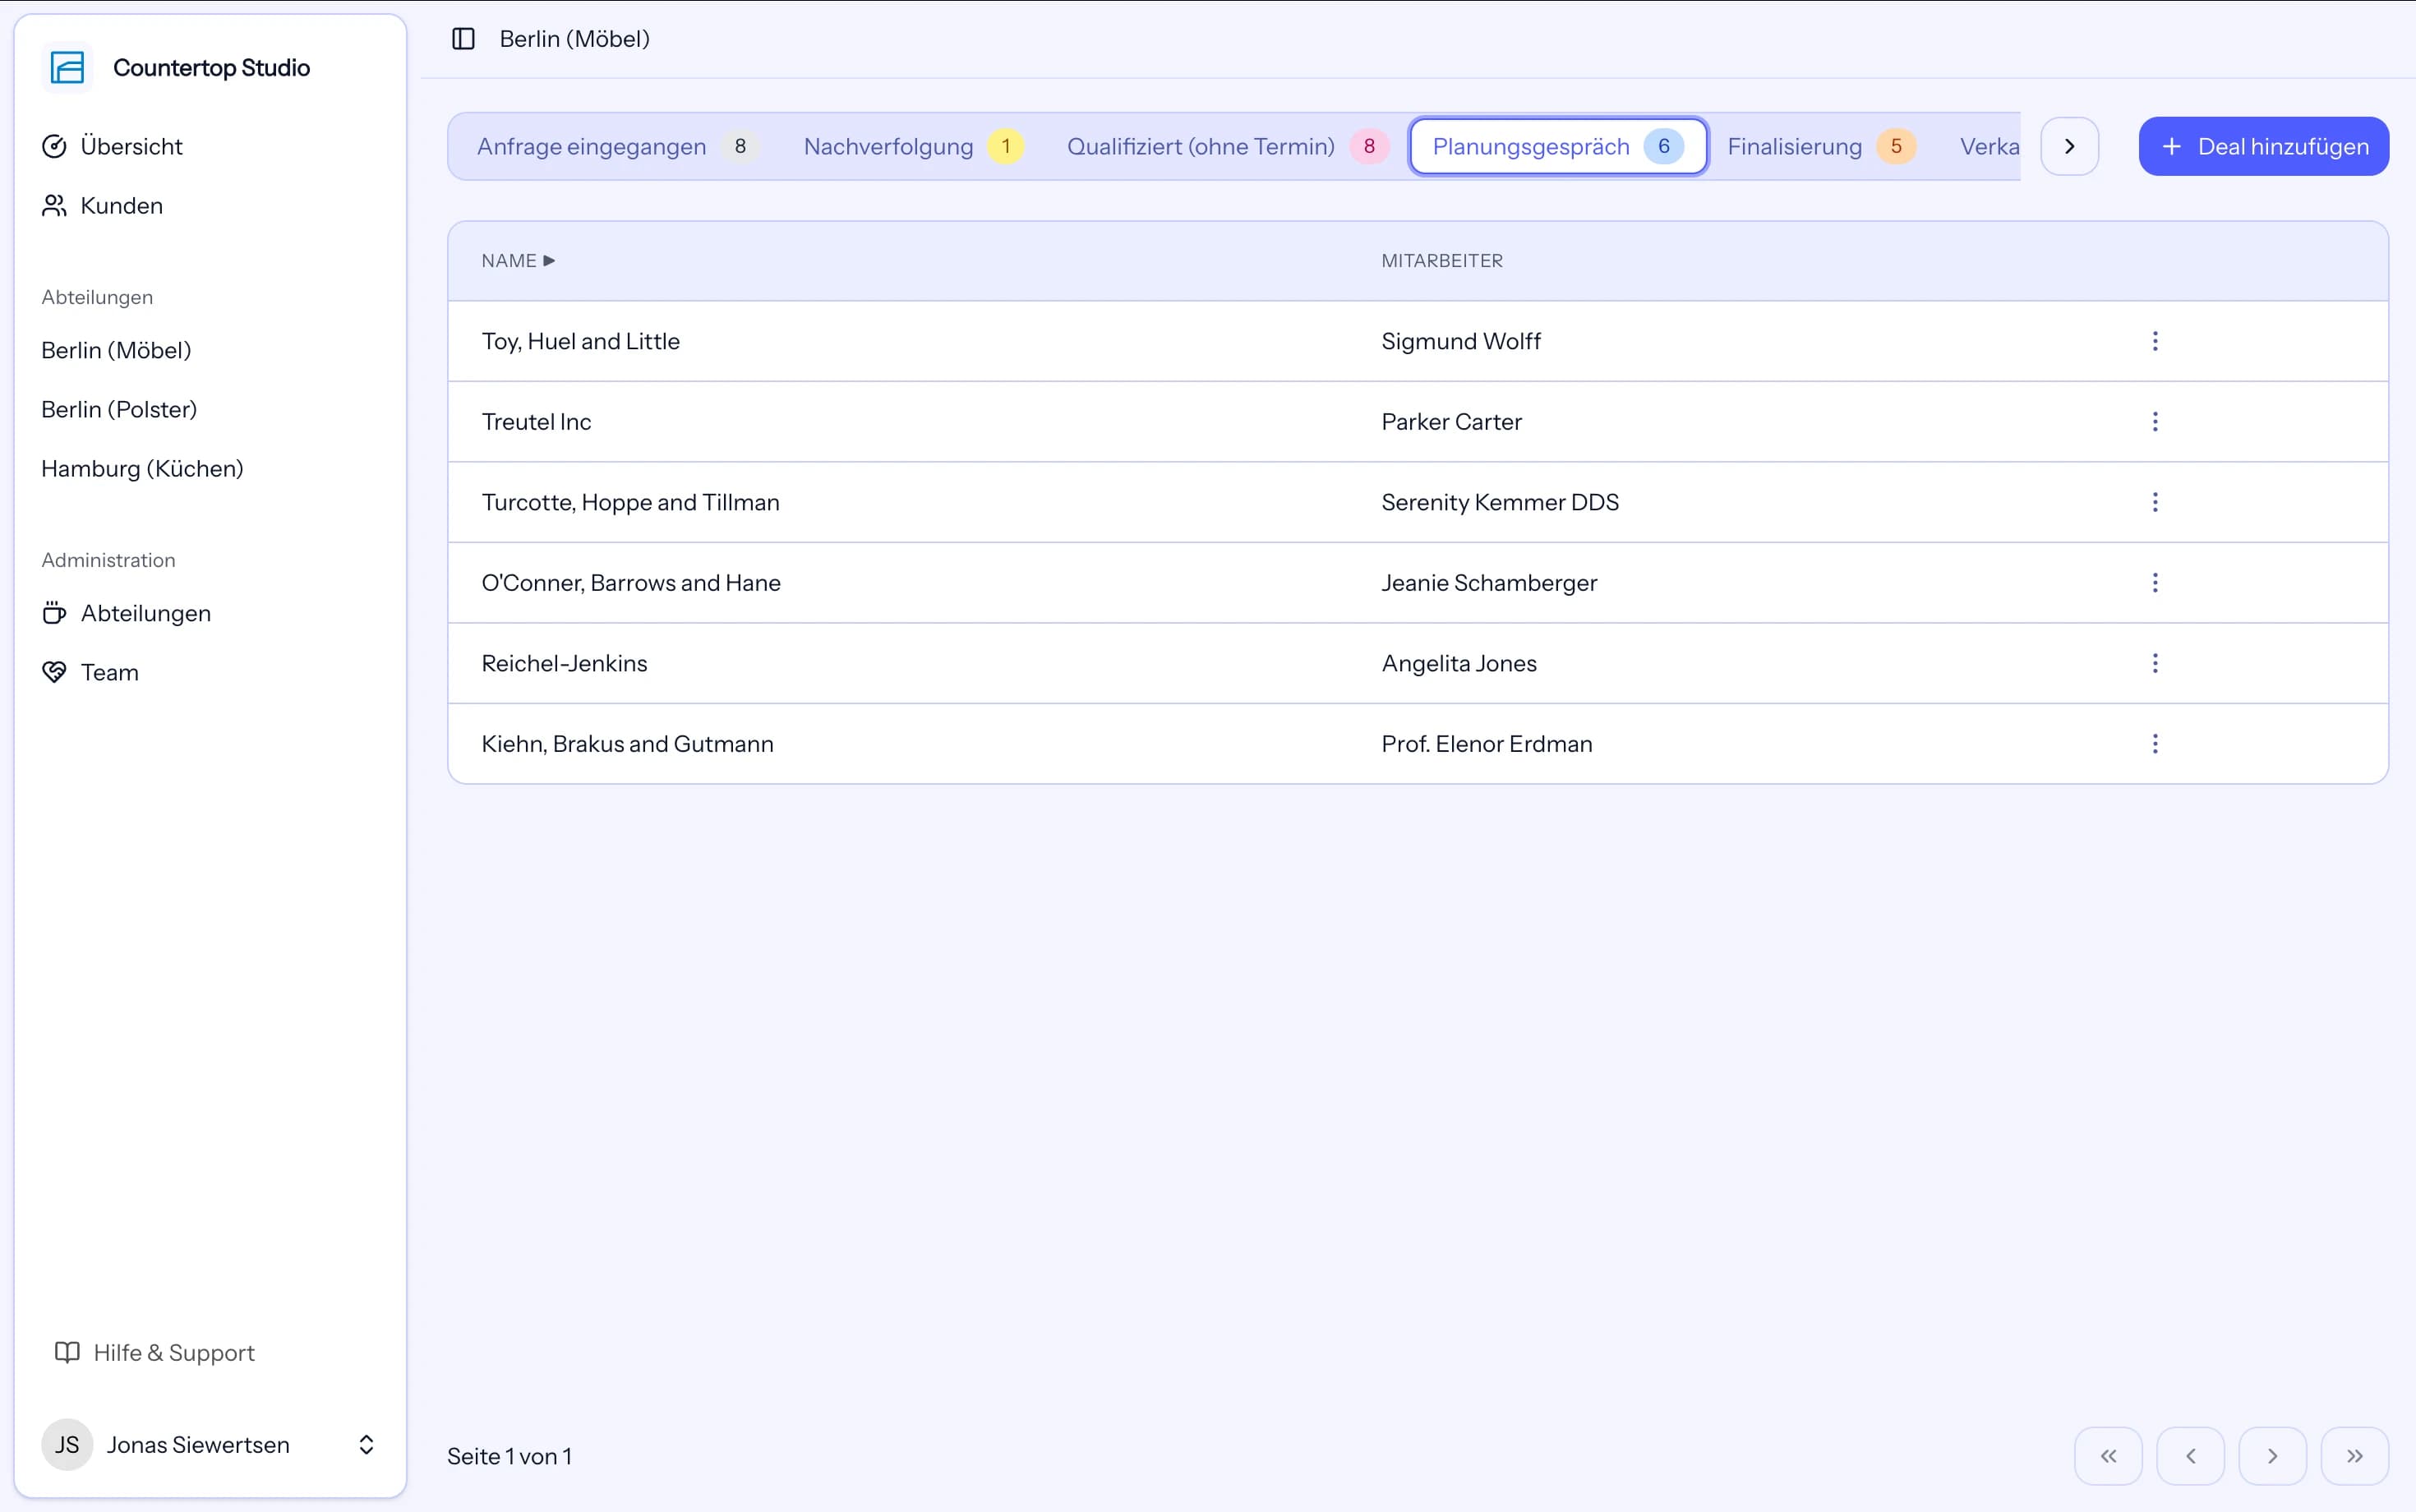Toggle the sidebar panel icon
Image resolution: width=2416 pixels, height=1512 pixels.
point(463,39)
